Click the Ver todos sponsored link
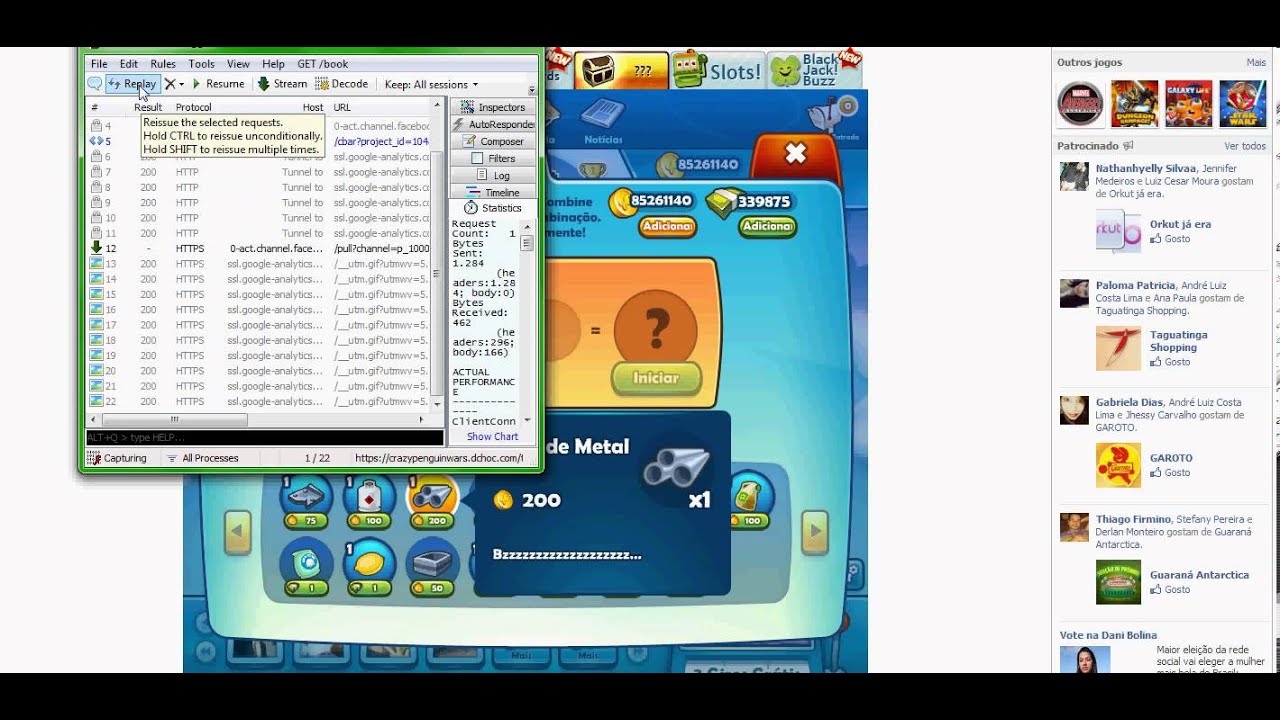The image size is (1280, 720). point(1245,146)
